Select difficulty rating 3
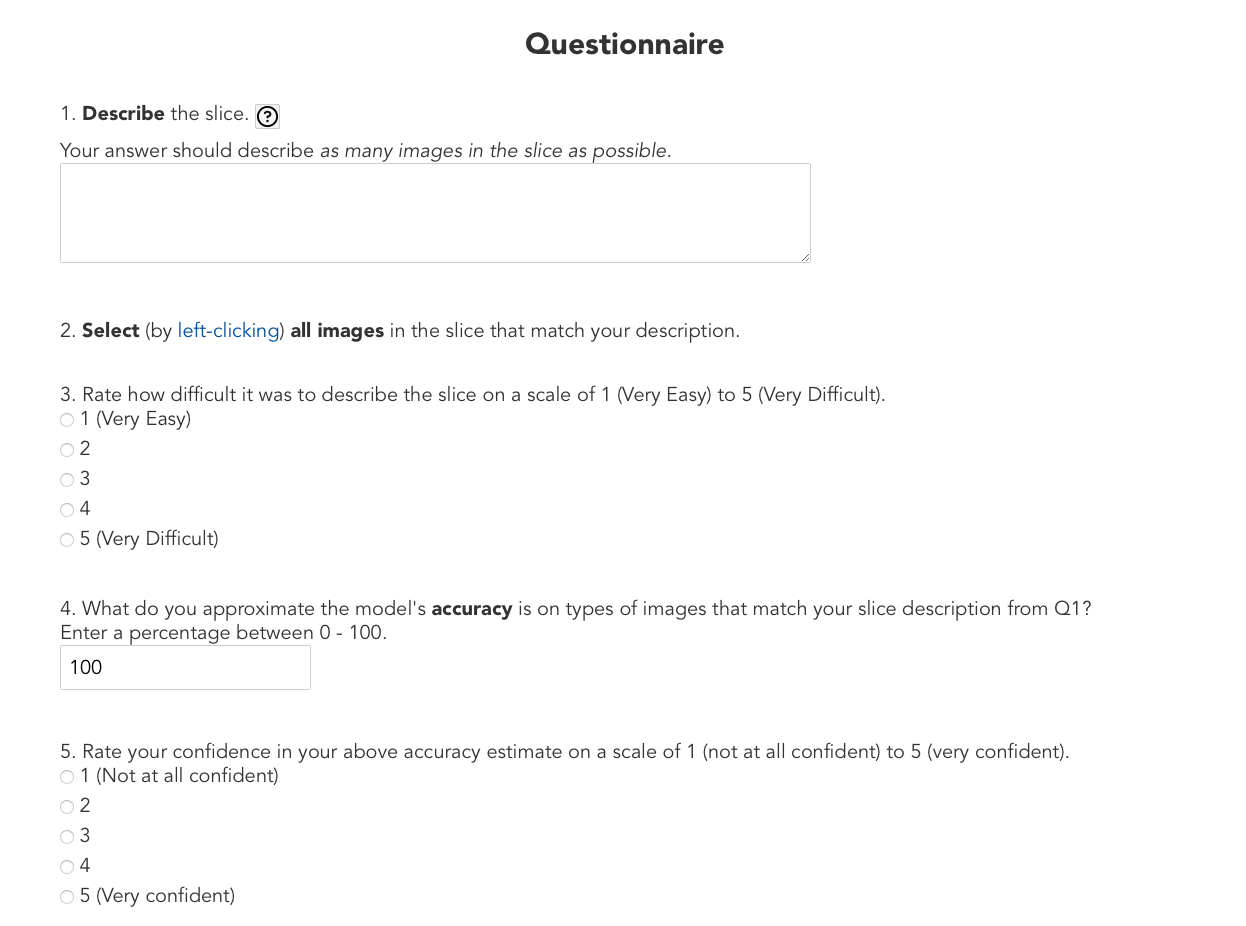This screenshot has width=1246, height=926. point(67,480)
